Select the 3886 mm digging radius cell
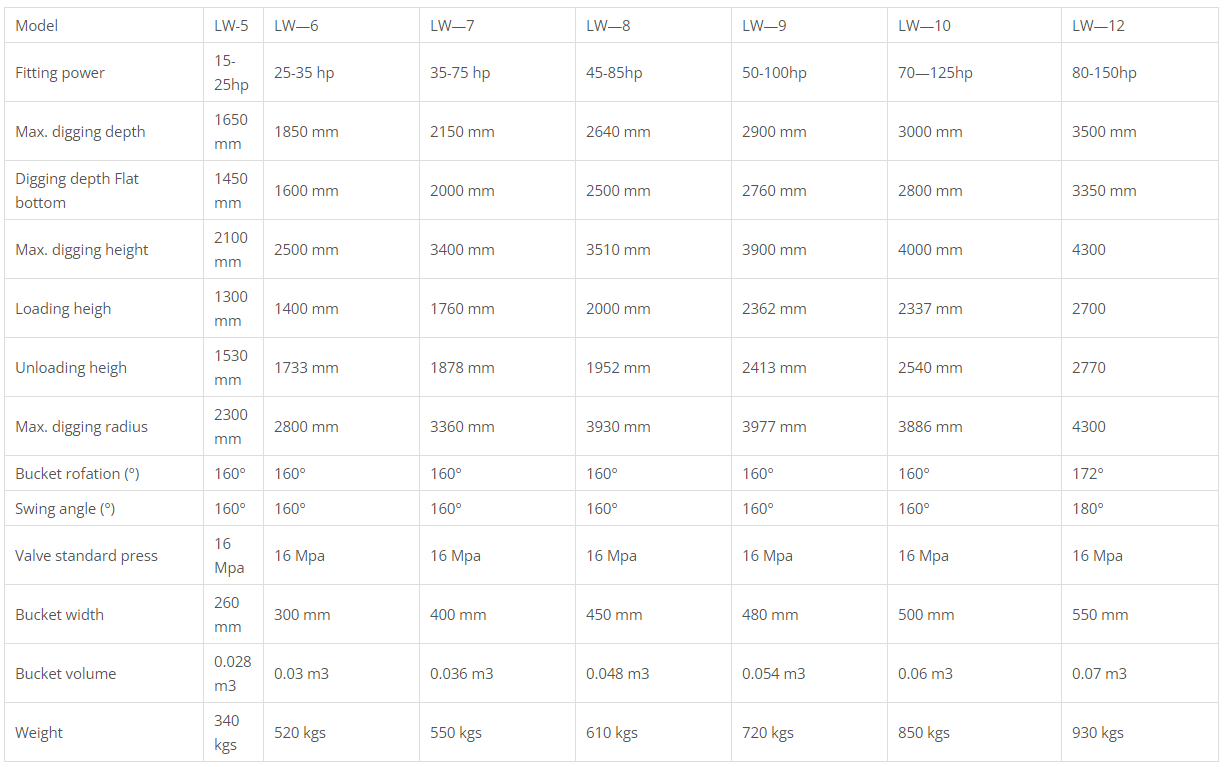 pos(930,426)
